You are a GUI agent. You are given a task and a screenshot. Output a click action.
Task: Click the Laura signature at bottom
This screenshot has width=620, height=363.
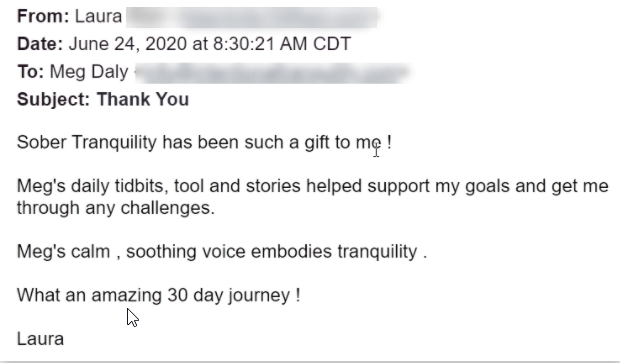40,339
